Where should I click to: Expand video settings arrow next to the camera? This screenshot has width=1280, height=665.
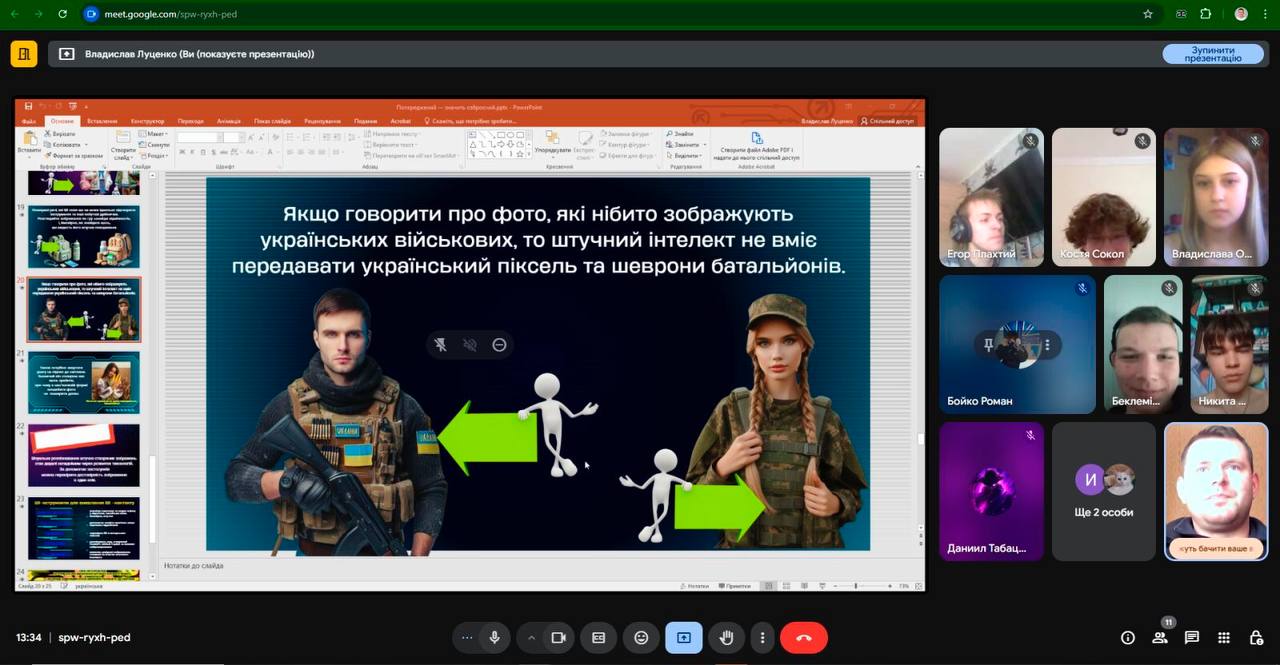point(531,637)
